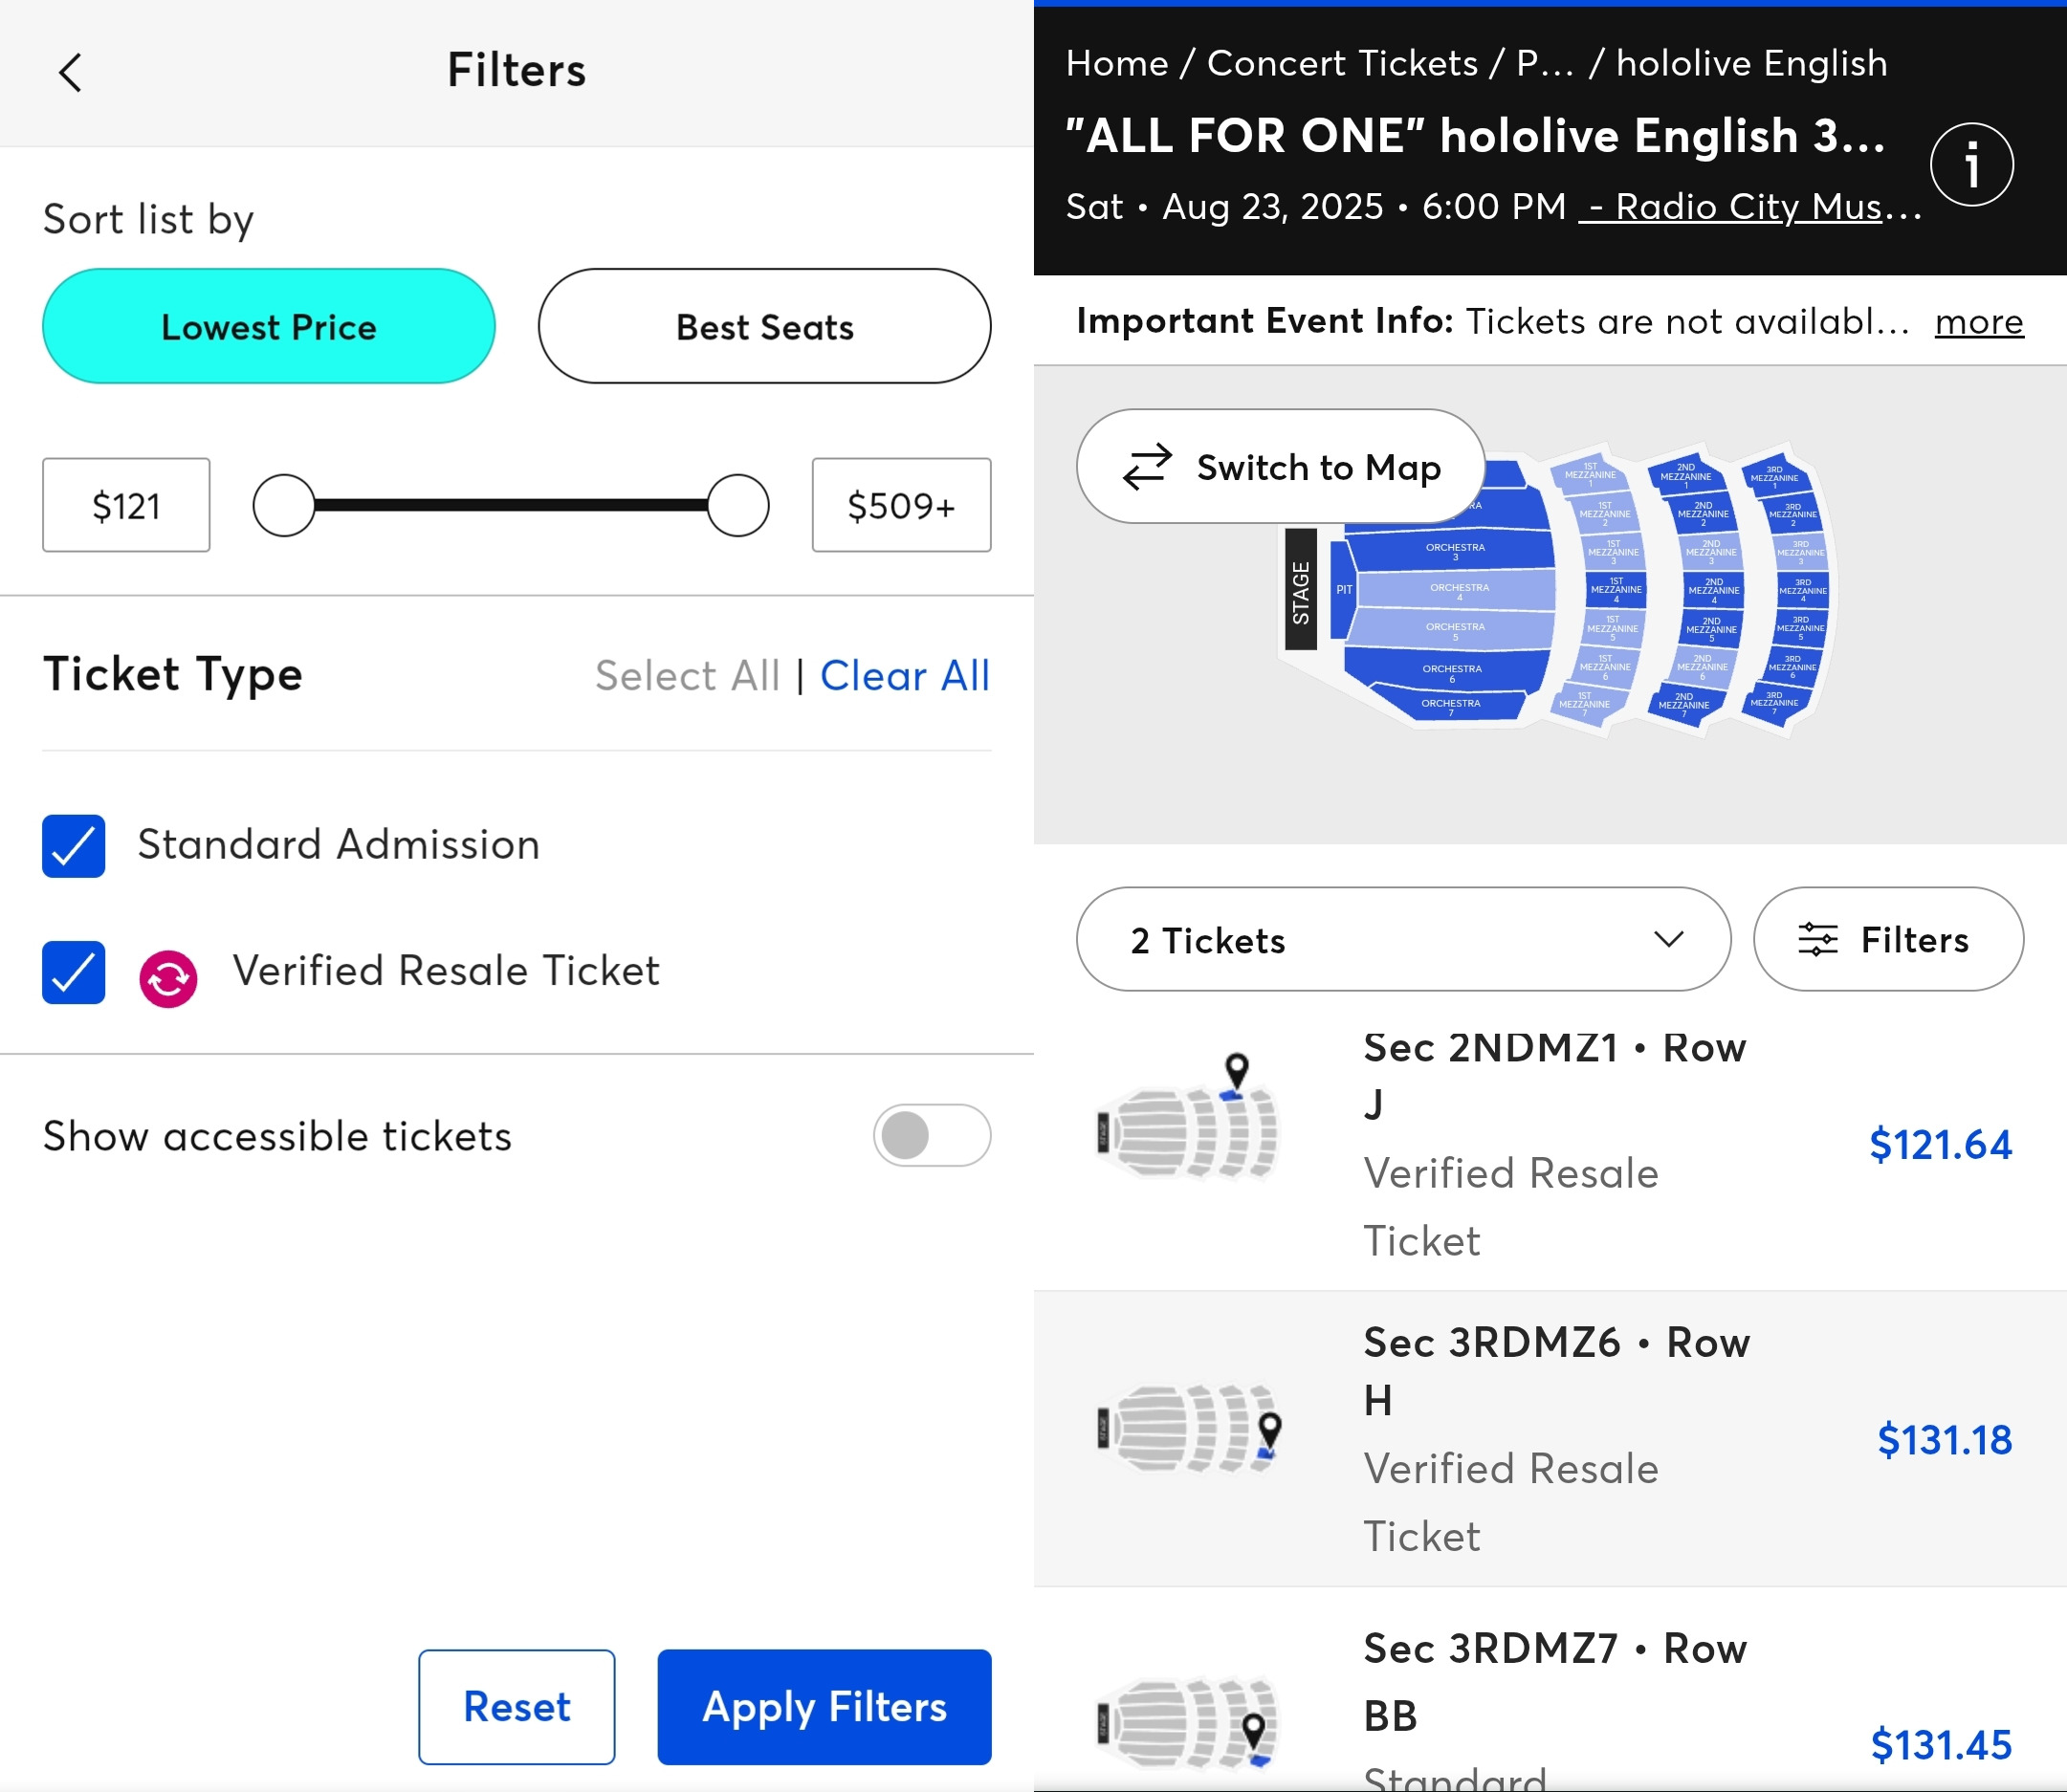Sort list by Best Seats
Screen dimensions: 2067x1792
pyautogui.click(x=764, y=326)
